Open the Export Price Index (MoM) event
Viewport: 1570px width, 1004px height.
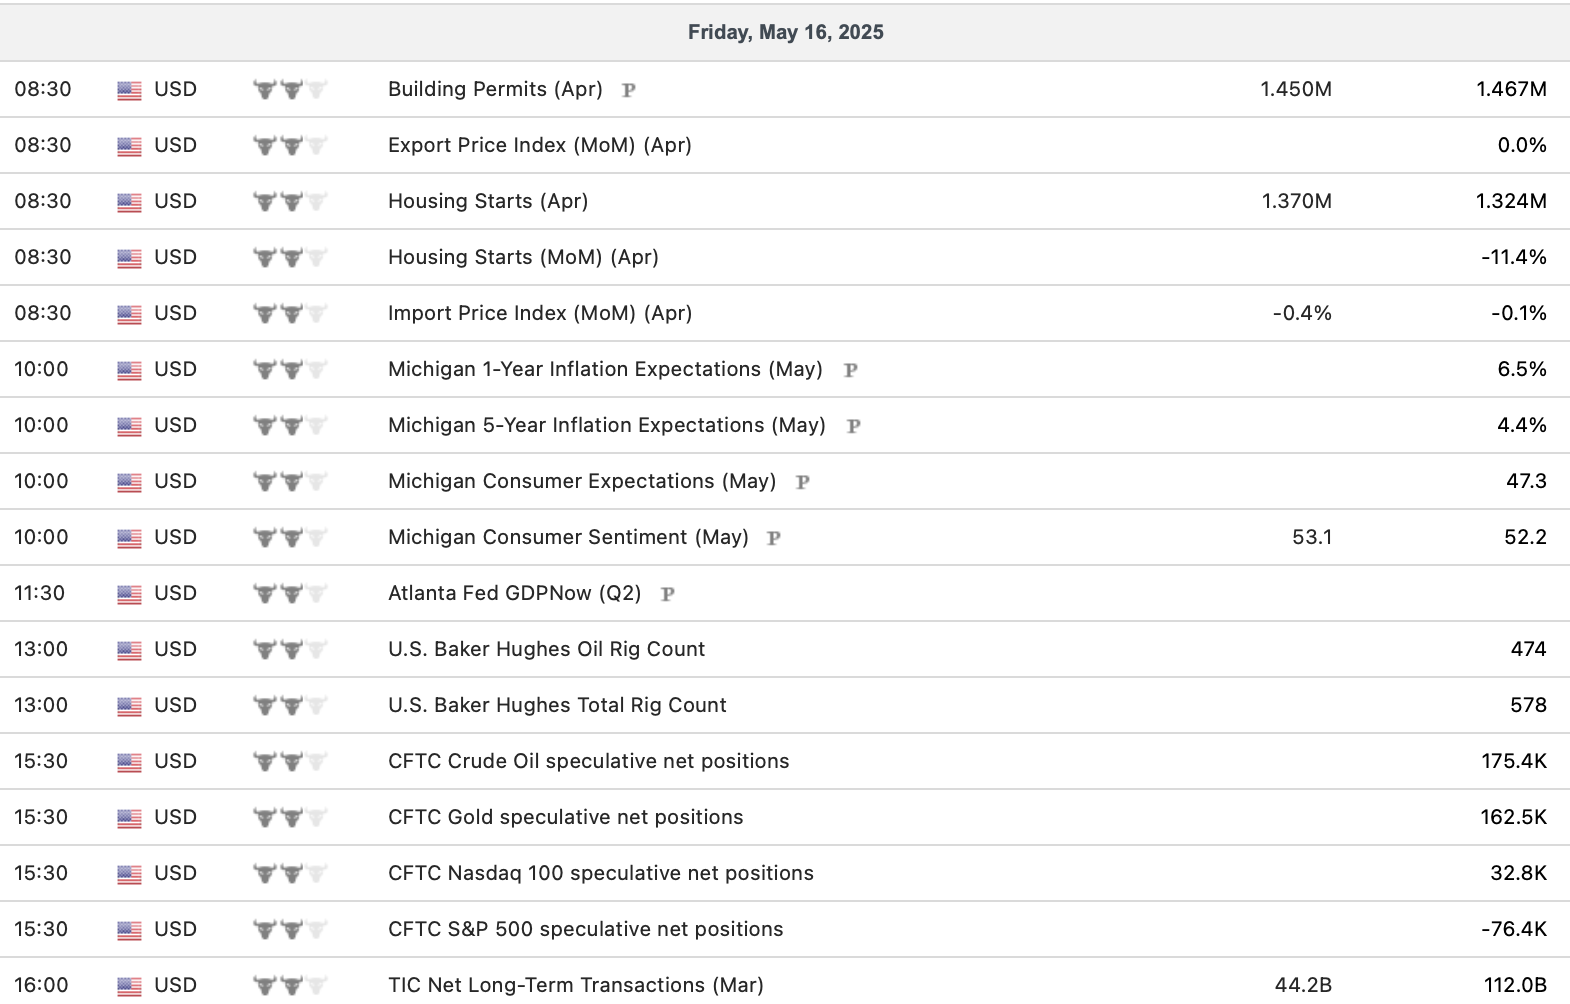pos(540,145)
